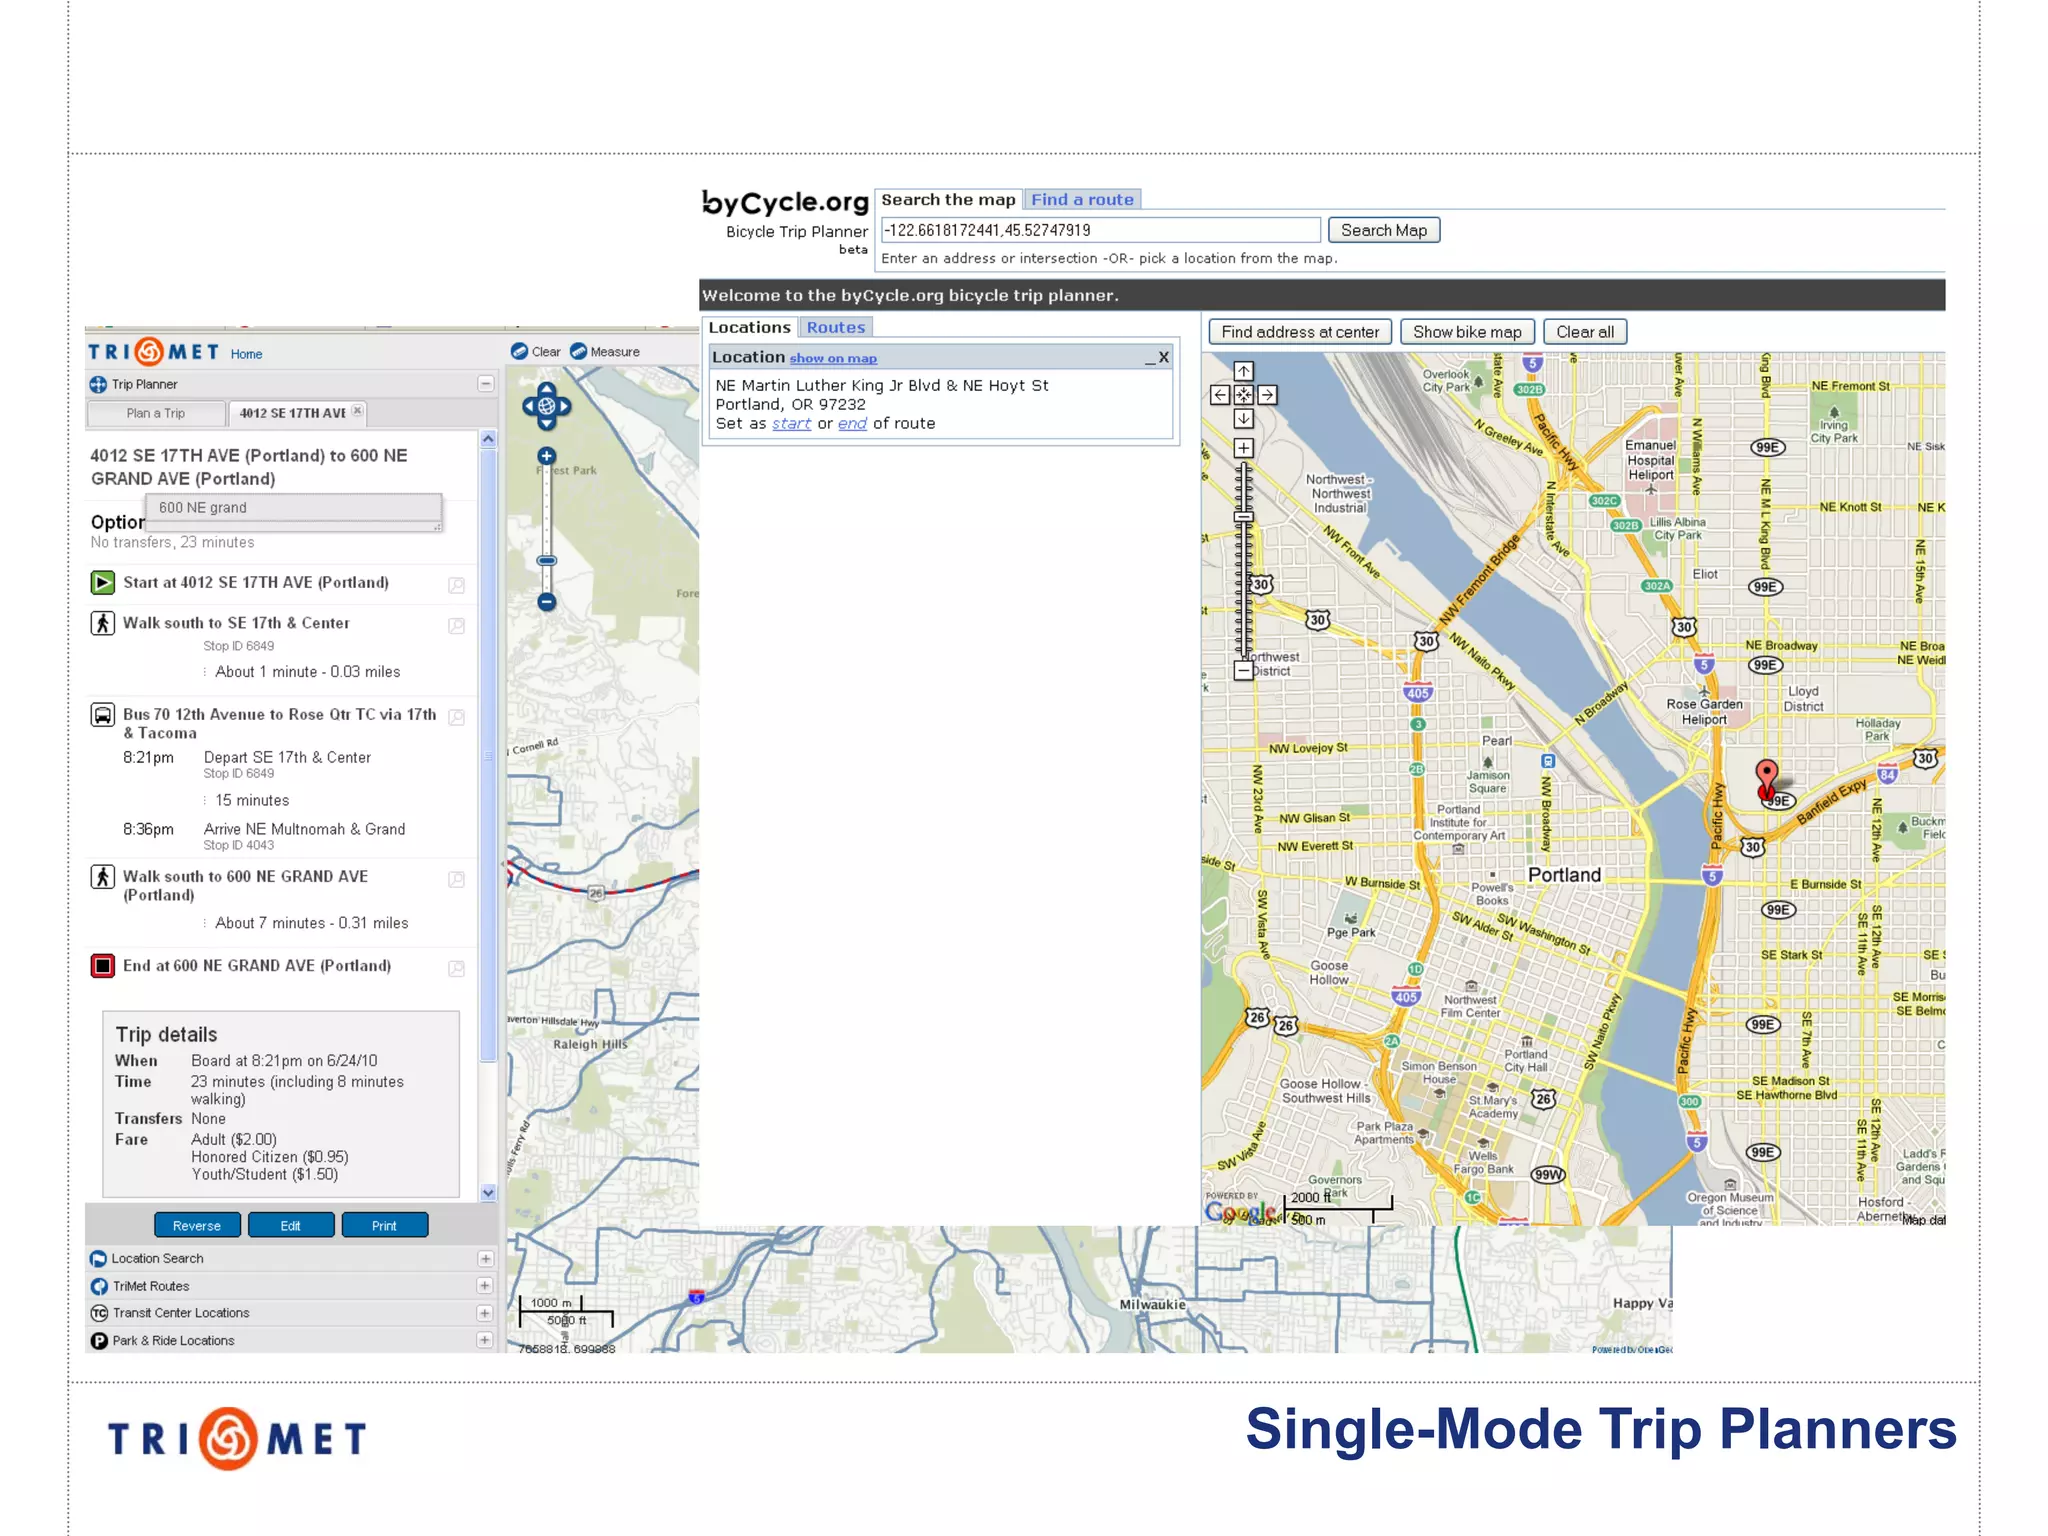The width and height of the screenshot is (2048, 1536).
Task: Click Search Map button
Action: [1384, 230]
